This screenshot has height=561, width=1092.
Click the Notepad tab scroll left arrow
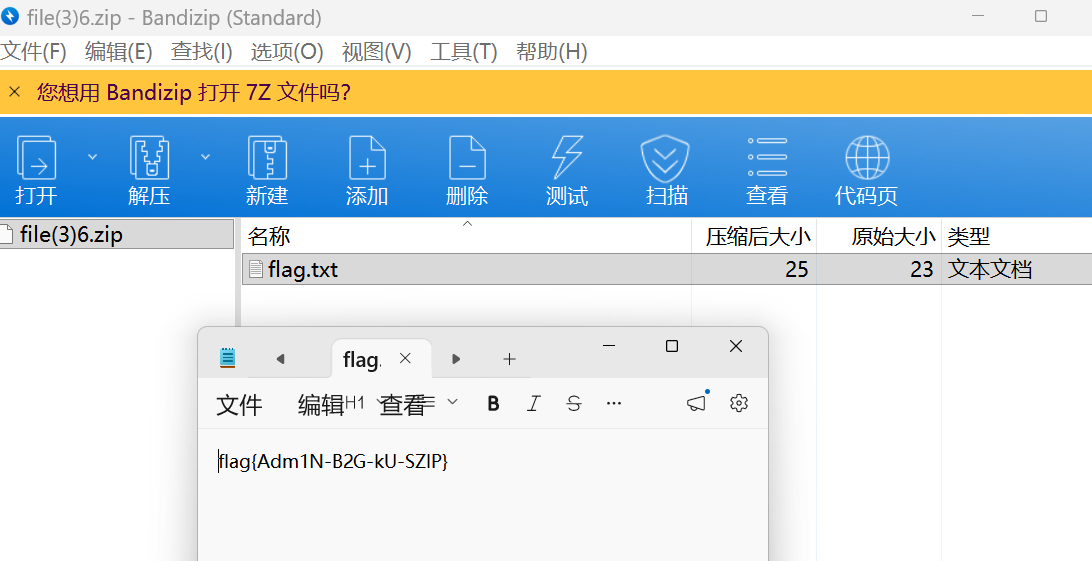tap(280, 359)
